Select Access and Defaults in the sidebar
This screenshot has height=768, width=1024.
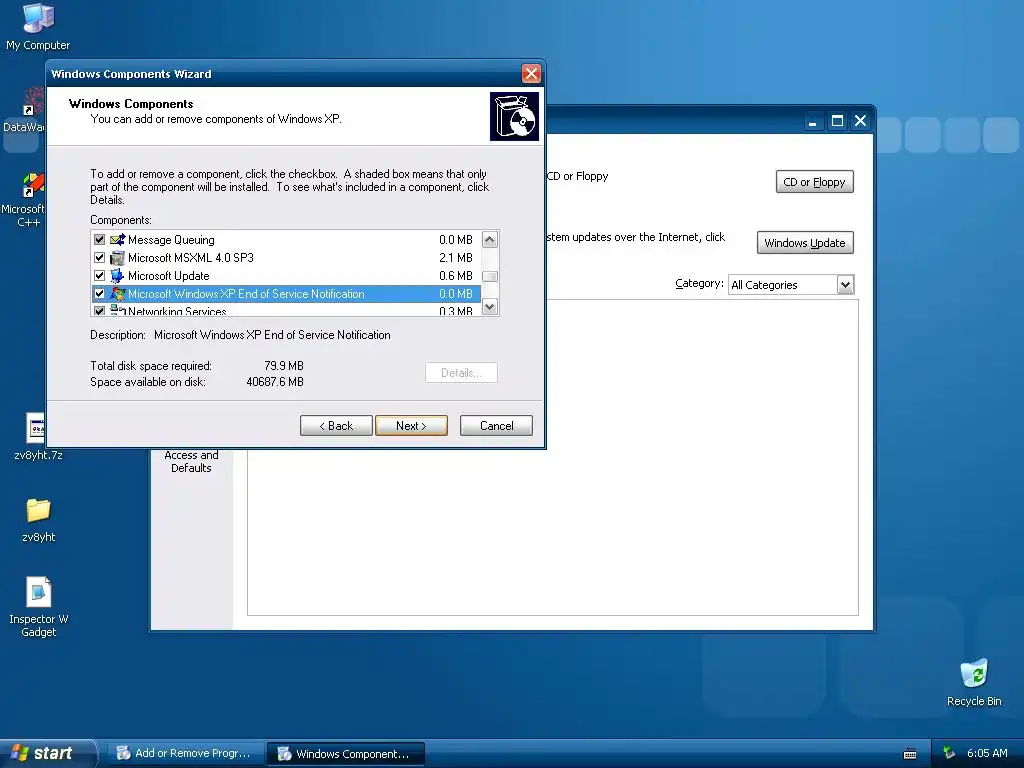191,461
